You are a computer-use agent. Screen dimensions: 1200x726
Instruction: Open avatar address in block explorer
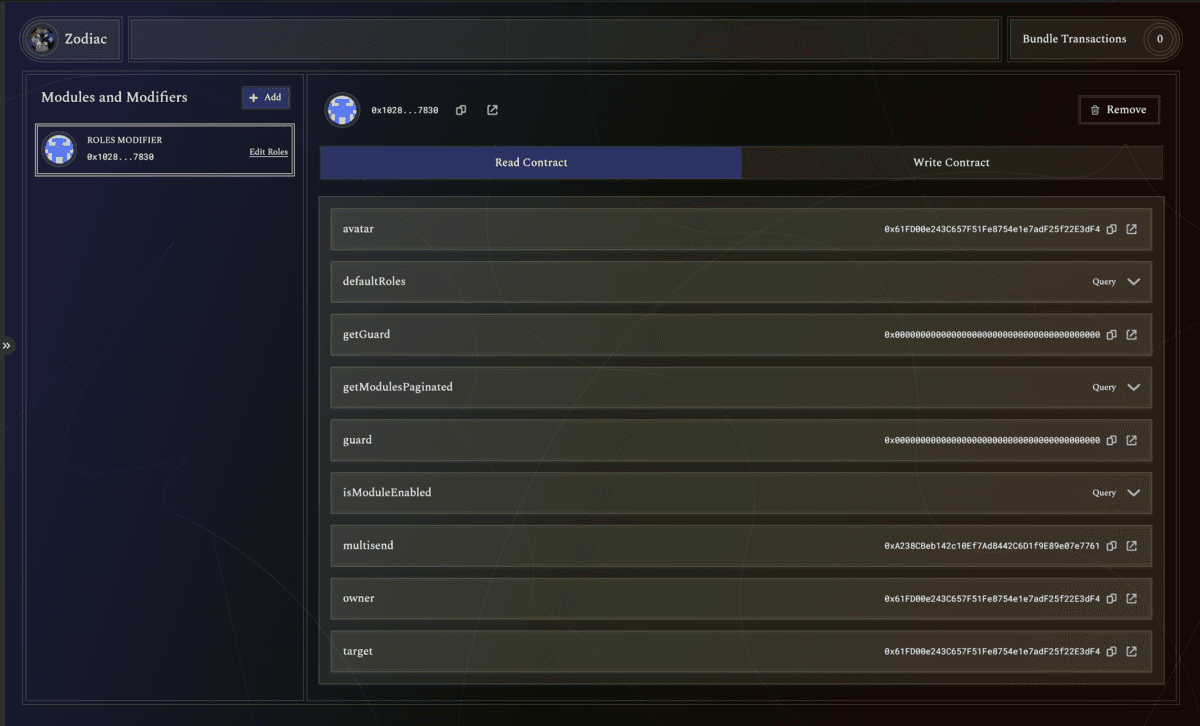click(1131, 229)
